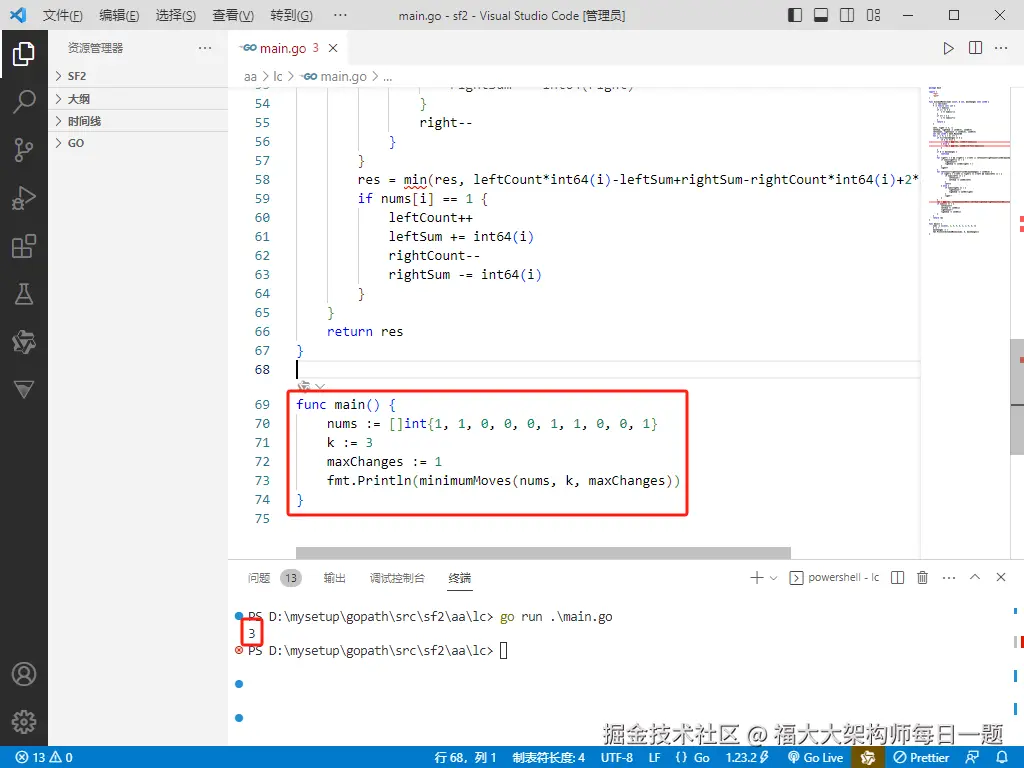Expand the SF2 folder section
1024x768 pixels.
tap(138, 76)
